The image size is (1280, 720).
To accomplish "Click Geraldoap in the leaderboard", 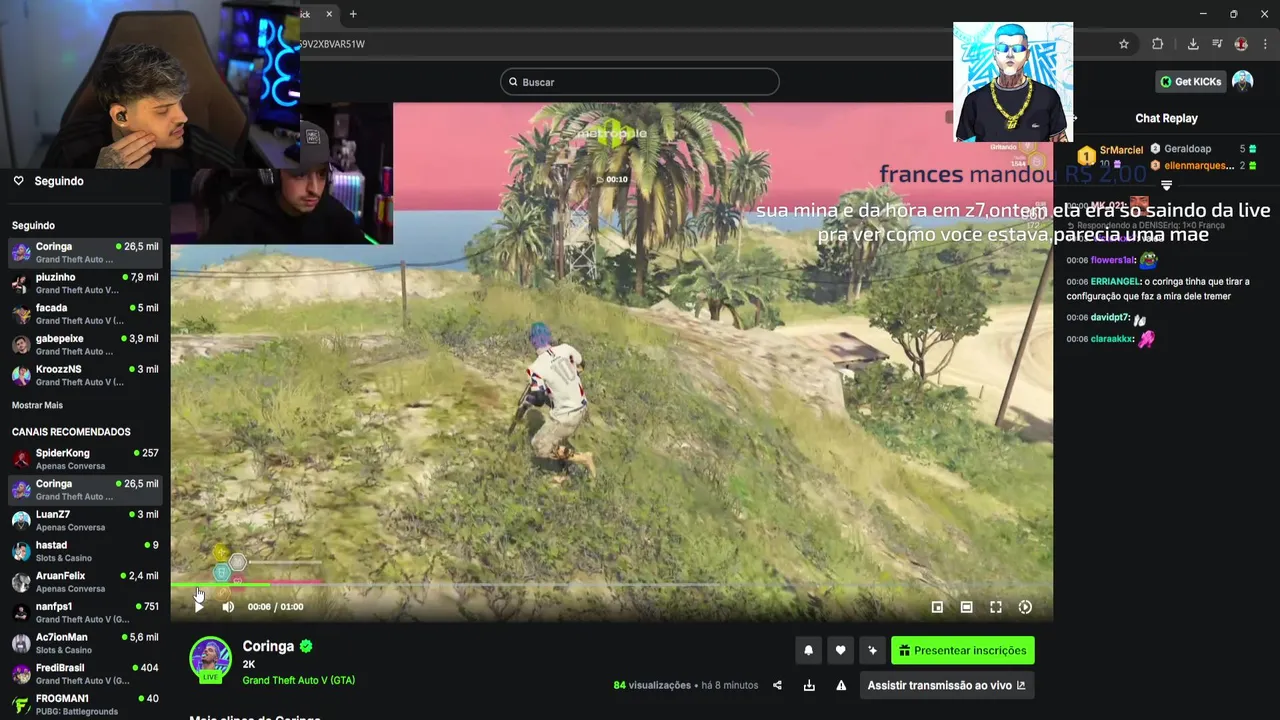I will [x=1187, y=149].
